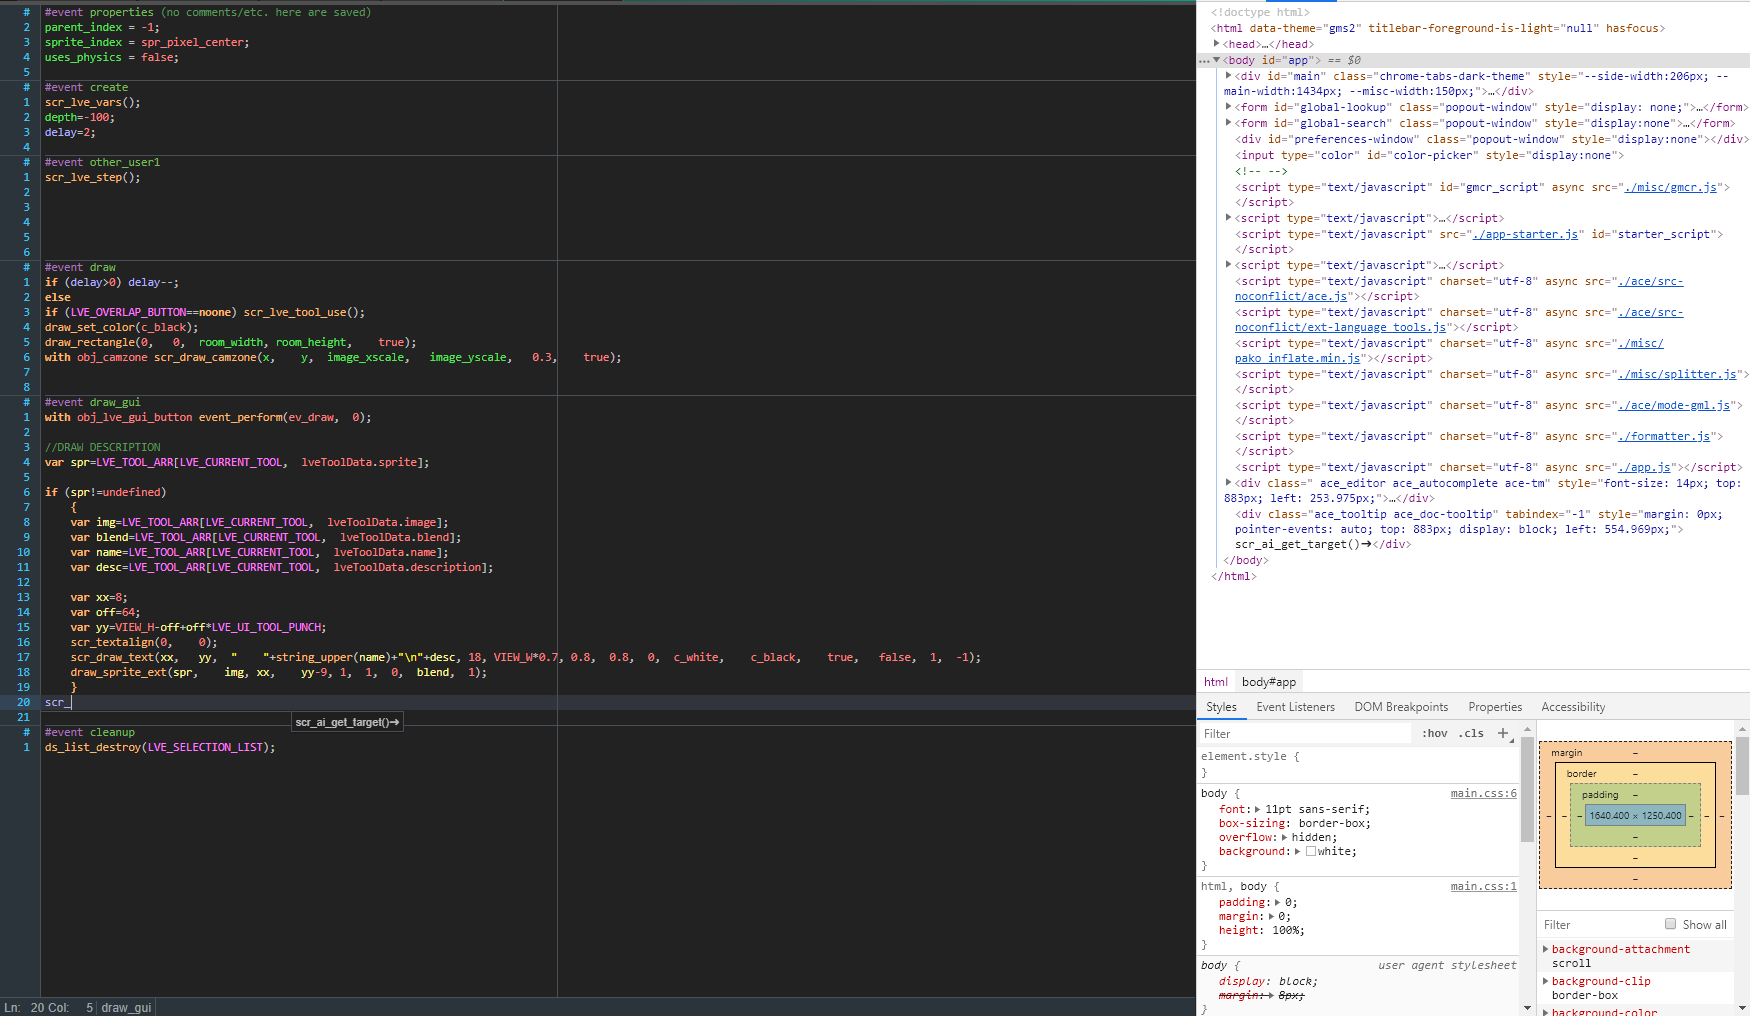1750x1016 pixels.
Task: Expand the global-search form node
Action: pyautogui.click(x=1229, y=123)
